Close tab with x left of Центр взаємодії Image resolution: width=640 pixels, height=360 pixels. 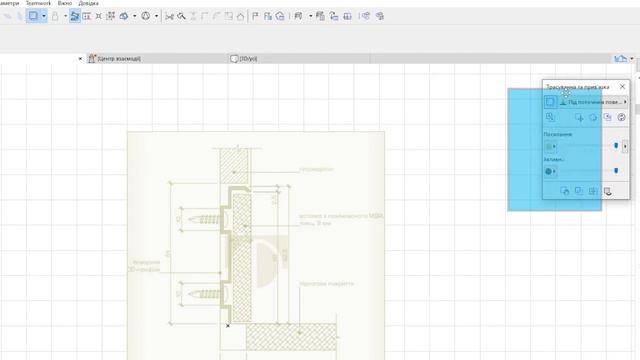[x=80, y=59]
